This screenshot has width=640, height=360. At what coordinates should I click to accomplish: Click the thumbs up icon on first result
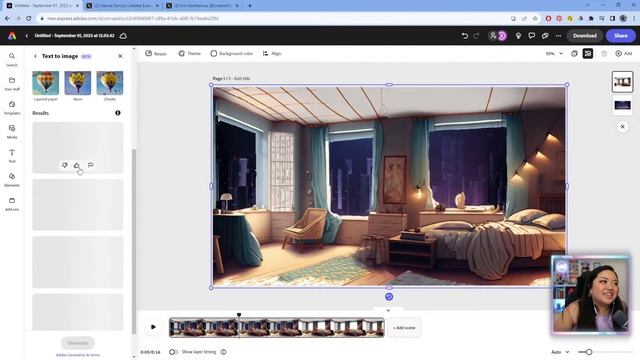[77, 165]
